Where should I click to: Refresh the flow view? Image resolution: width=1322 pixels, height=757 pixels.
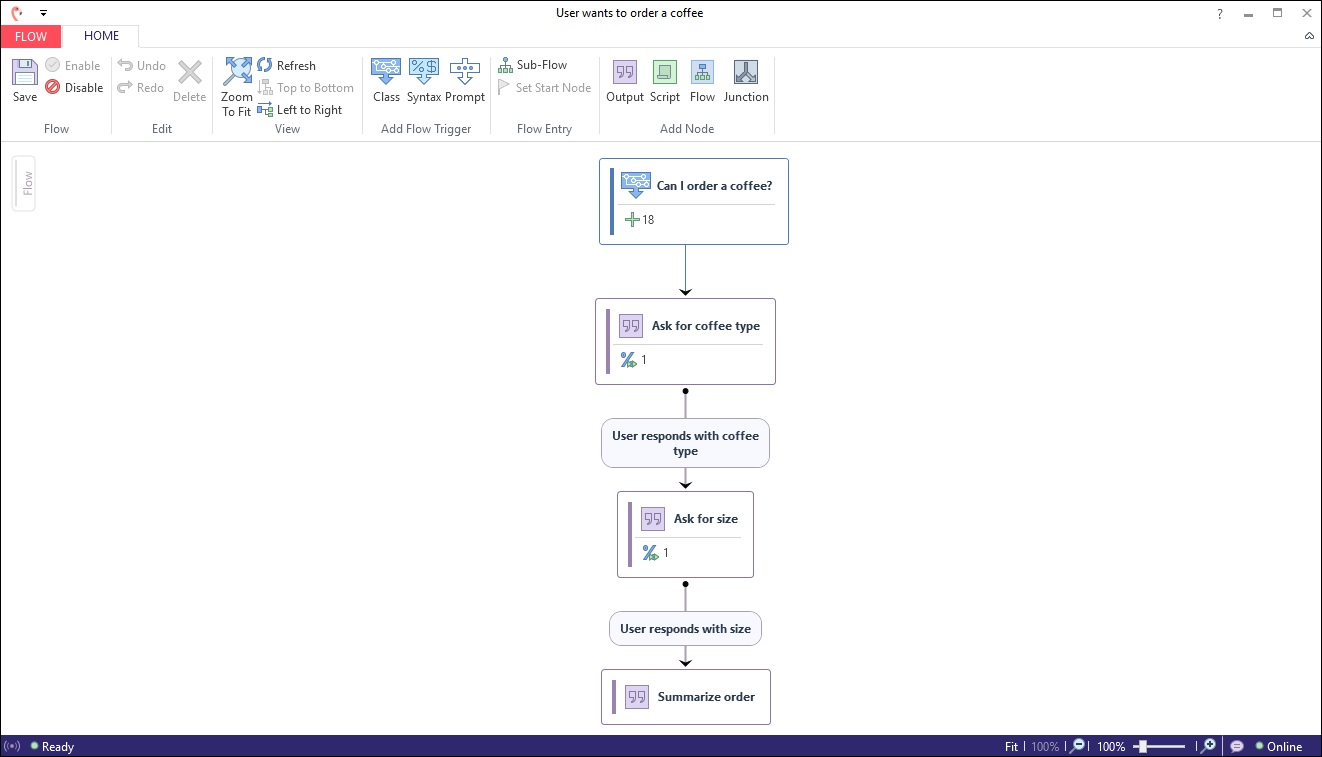(x=286, y=66)
